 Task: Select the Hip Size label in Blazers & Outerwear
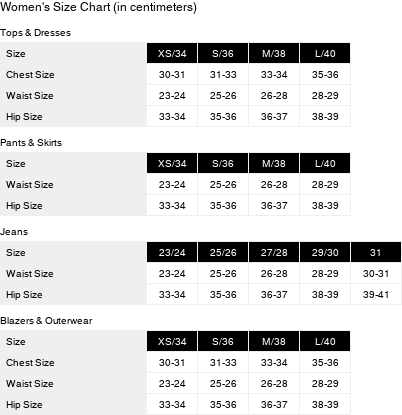coord(24,405)
